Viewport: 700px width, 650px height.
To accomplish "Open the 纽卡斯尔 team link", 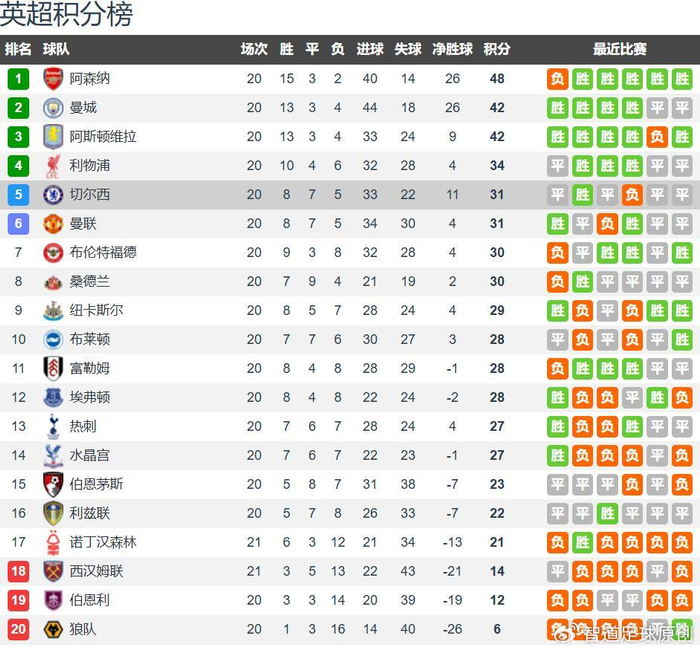I will [x=97, y=311].
